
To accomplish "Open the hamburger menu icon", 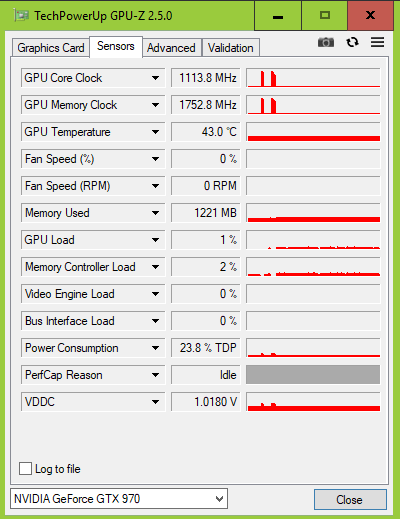I will pyautogui.click(x=377, y=42).
